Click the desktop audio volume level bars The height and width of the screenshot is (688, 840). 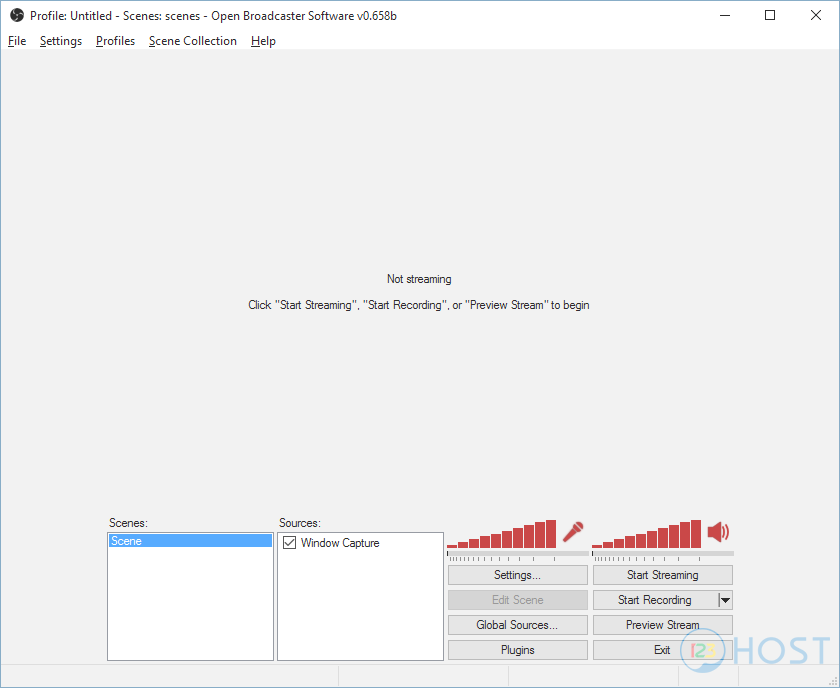coord(646,534)
